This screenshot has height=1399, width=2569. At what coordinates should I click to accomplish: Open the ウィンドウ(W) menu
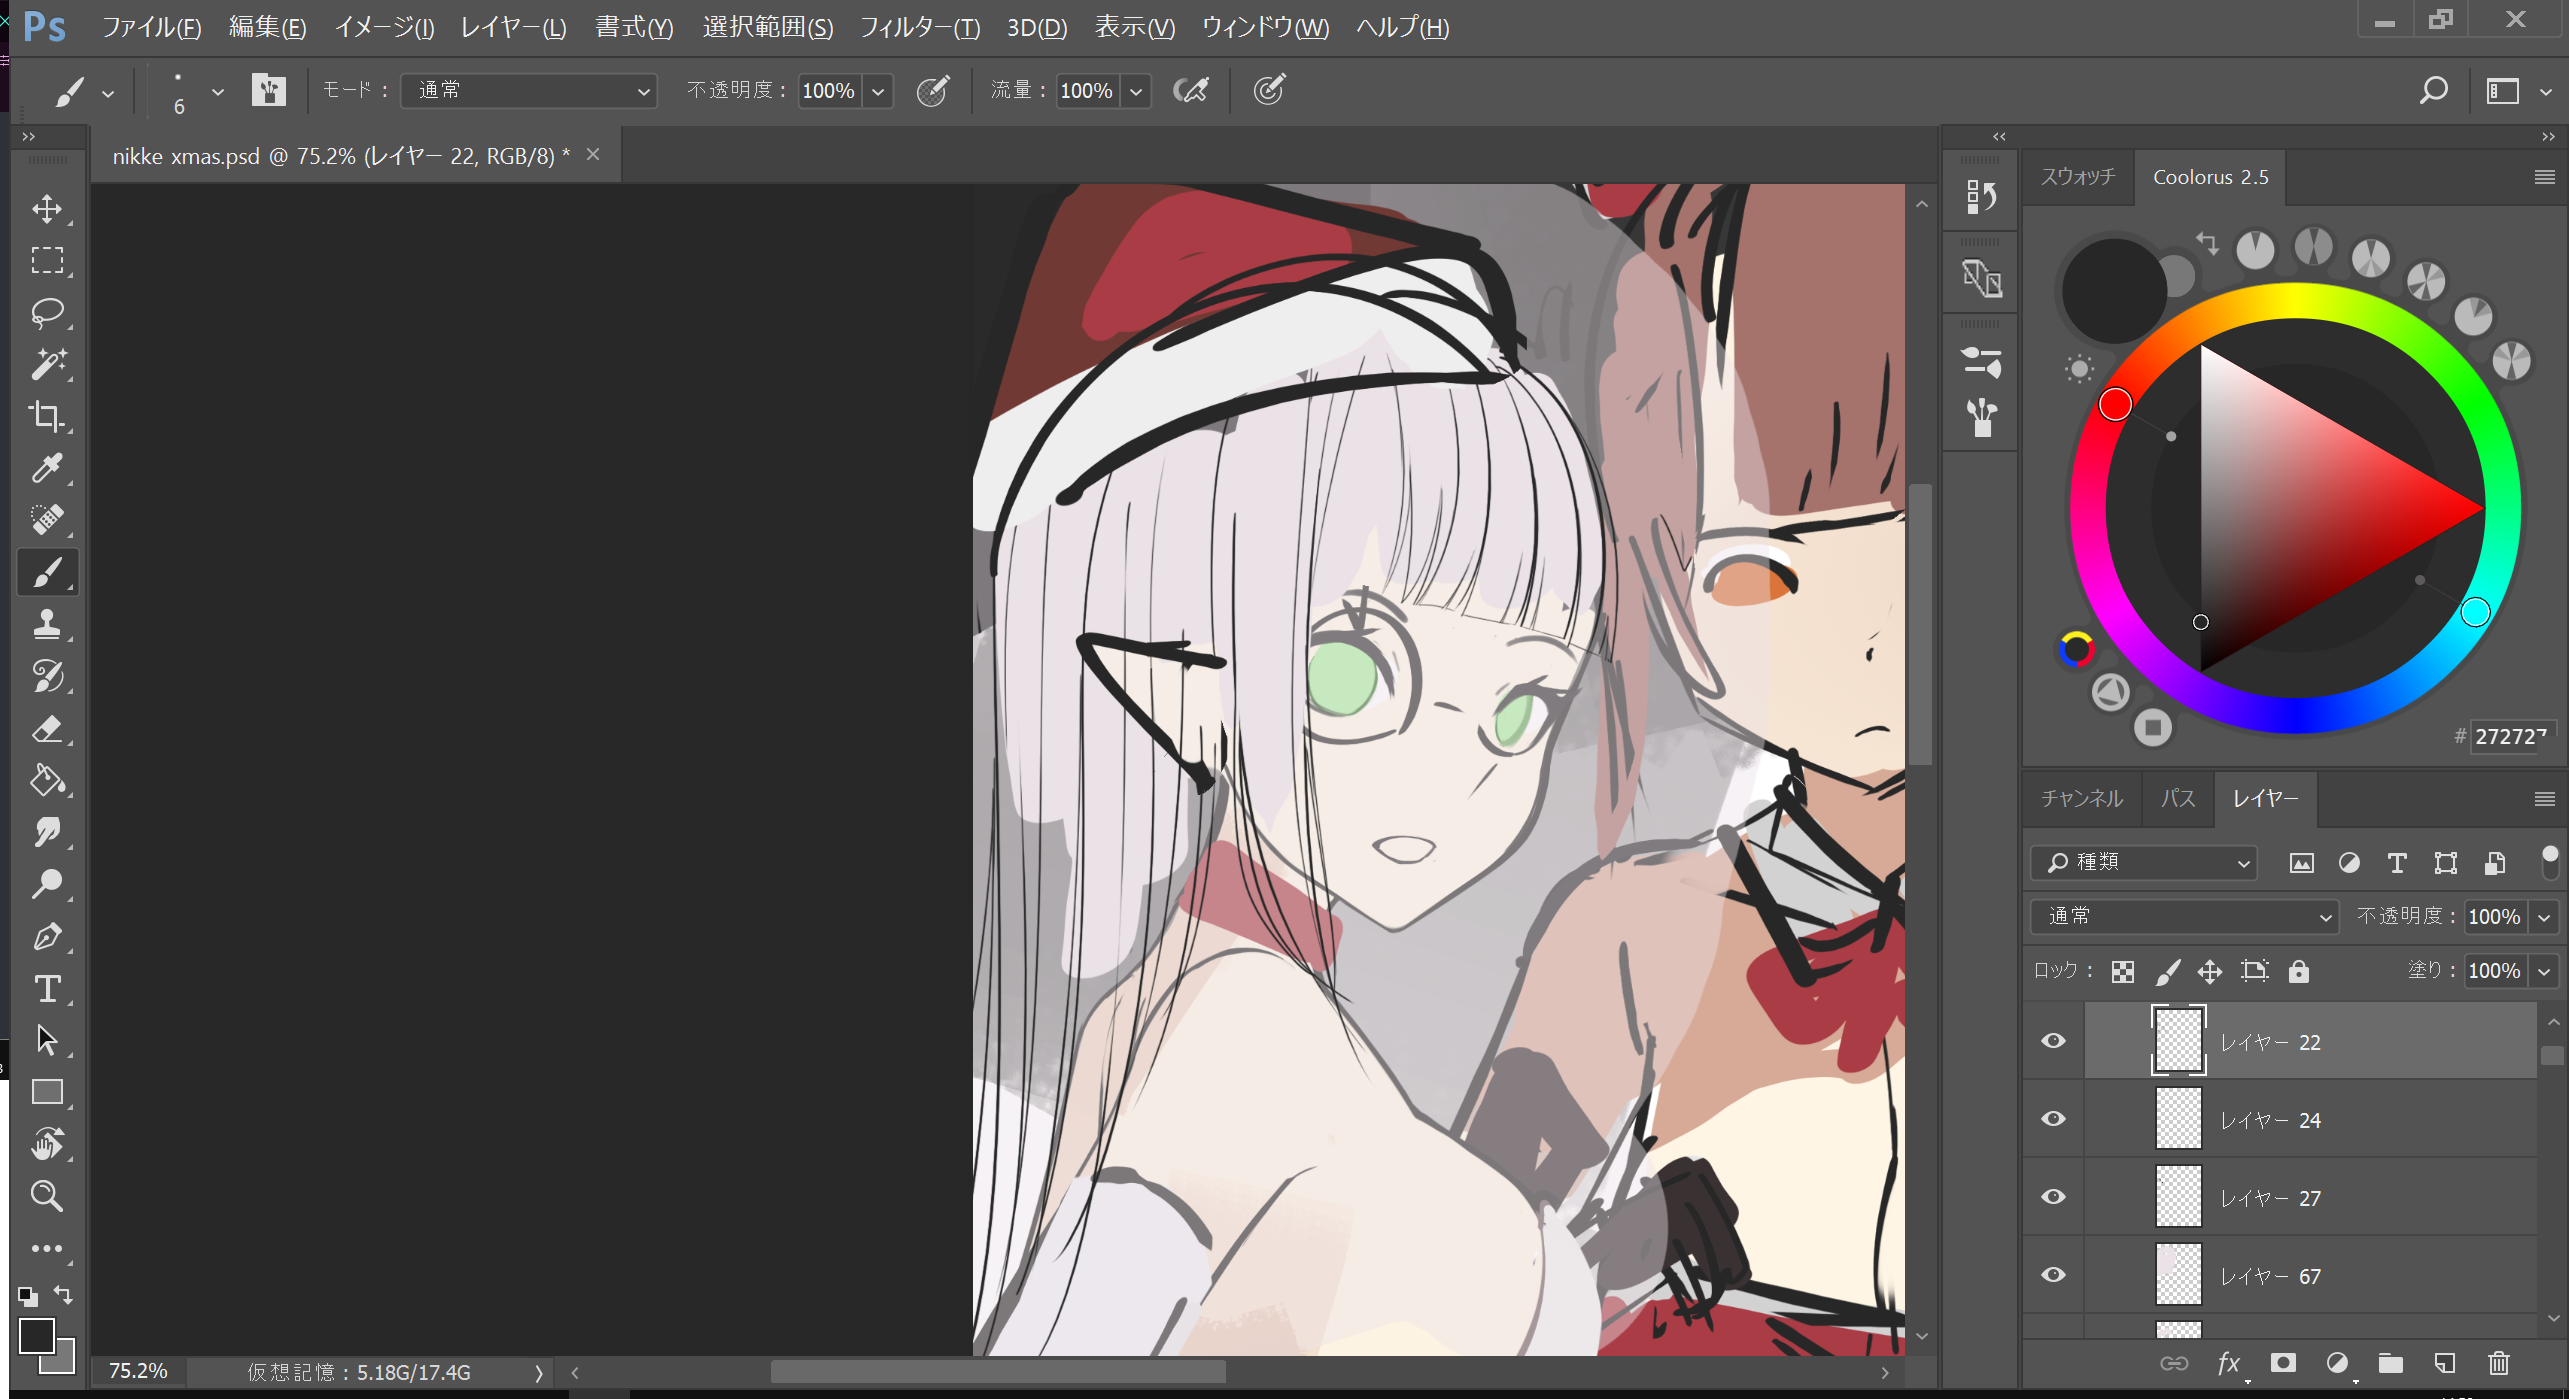pos(1264,27)
